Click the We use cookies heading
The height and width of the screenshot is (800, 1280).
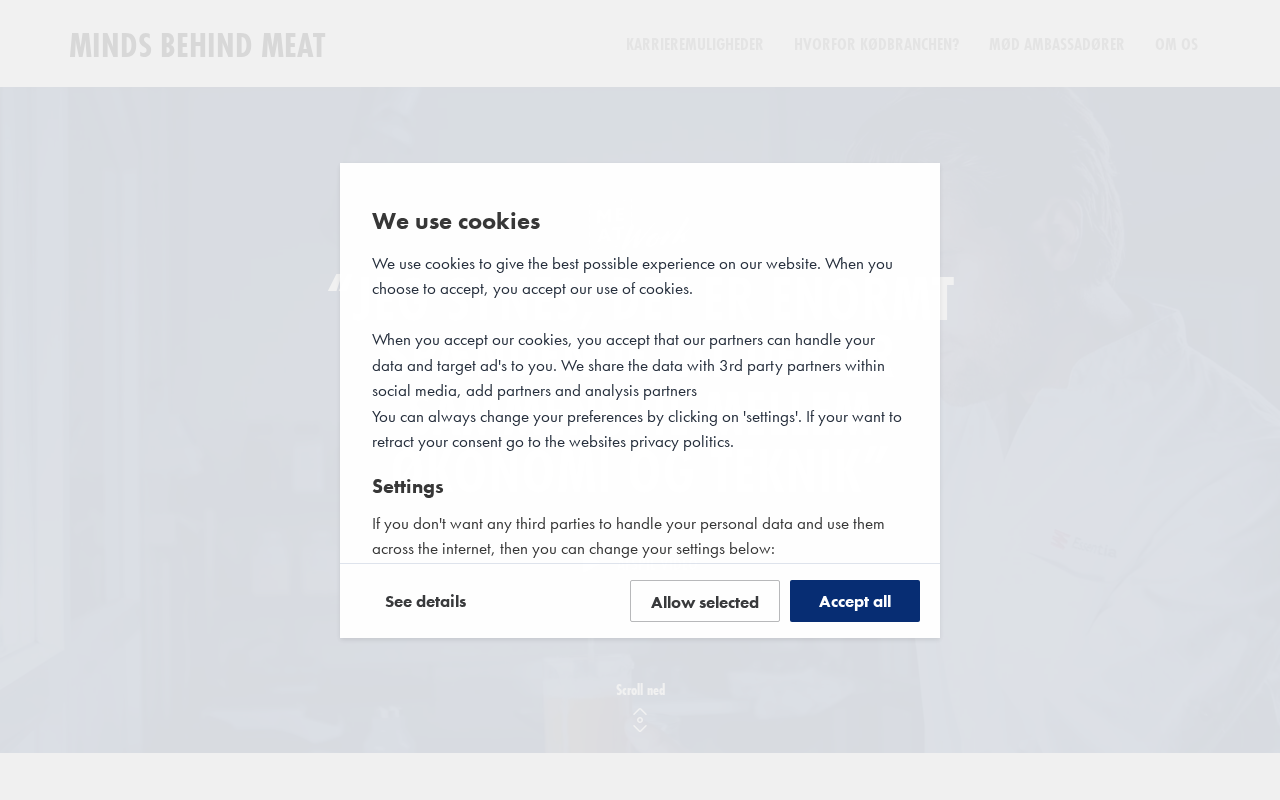tap(456, 221)
